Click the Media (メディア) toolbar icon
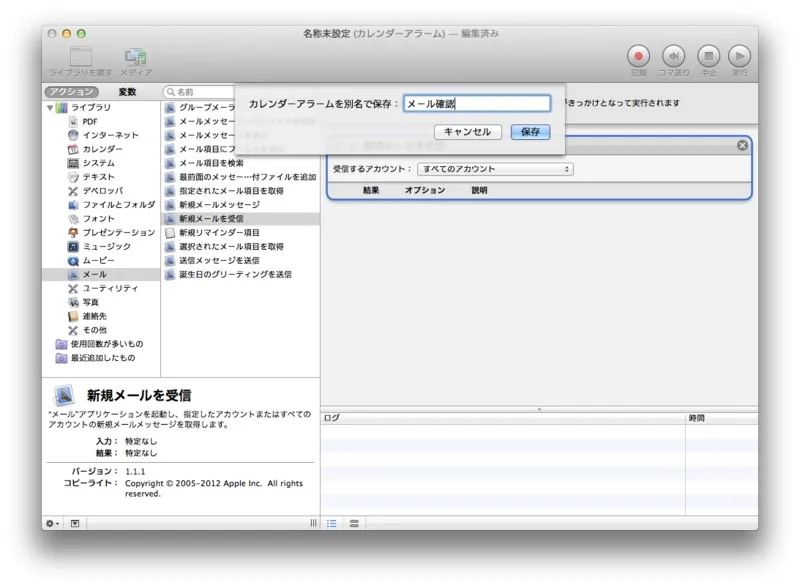This screenshot has width=800, height=588. (136, 57)
